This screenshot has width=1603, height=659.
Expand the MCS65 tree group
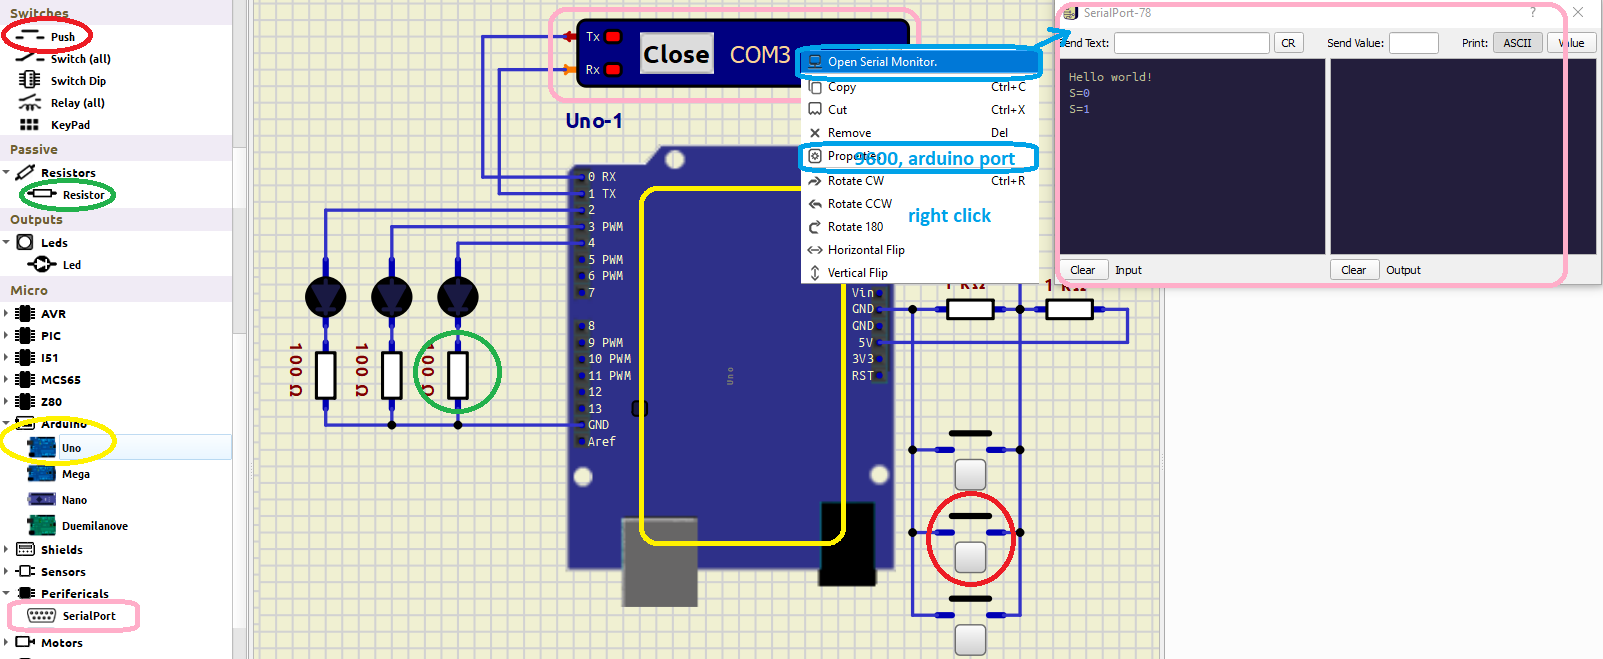(6, 380)
